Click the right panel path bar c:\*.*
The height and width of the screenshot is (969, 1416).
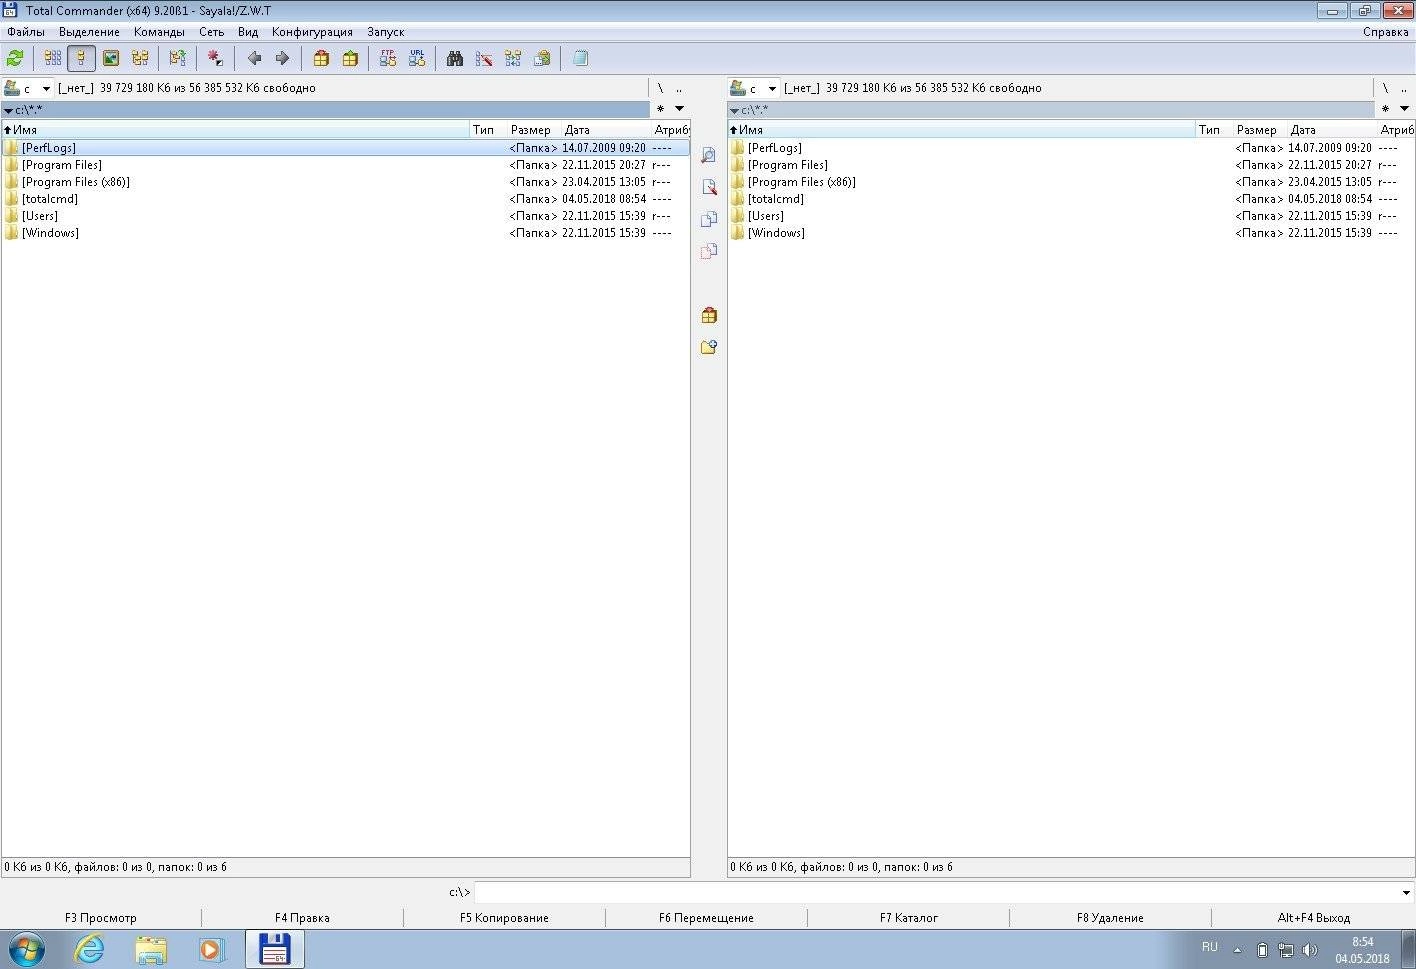click(x=1051, y=109)
